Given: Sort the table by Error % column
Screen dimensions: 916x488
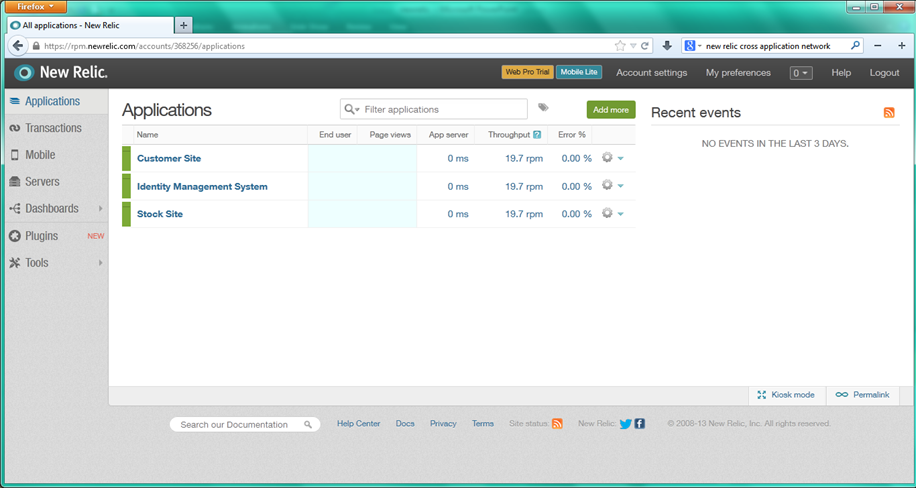Looking at the screenshot, I should [x=572, y=135].
